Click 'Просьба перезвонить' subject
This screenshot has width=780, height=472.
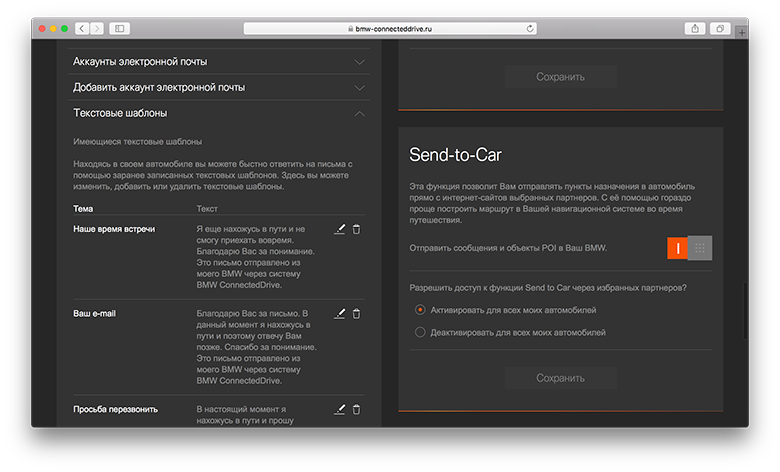115,409
